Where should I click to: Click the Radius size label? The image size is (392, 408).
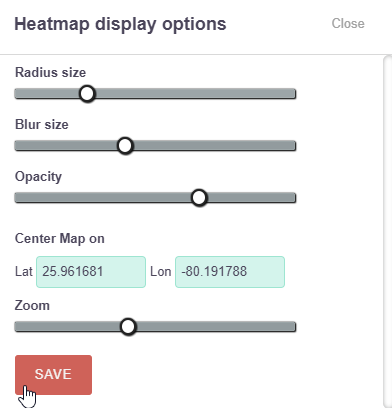click(x=50, y=72)
